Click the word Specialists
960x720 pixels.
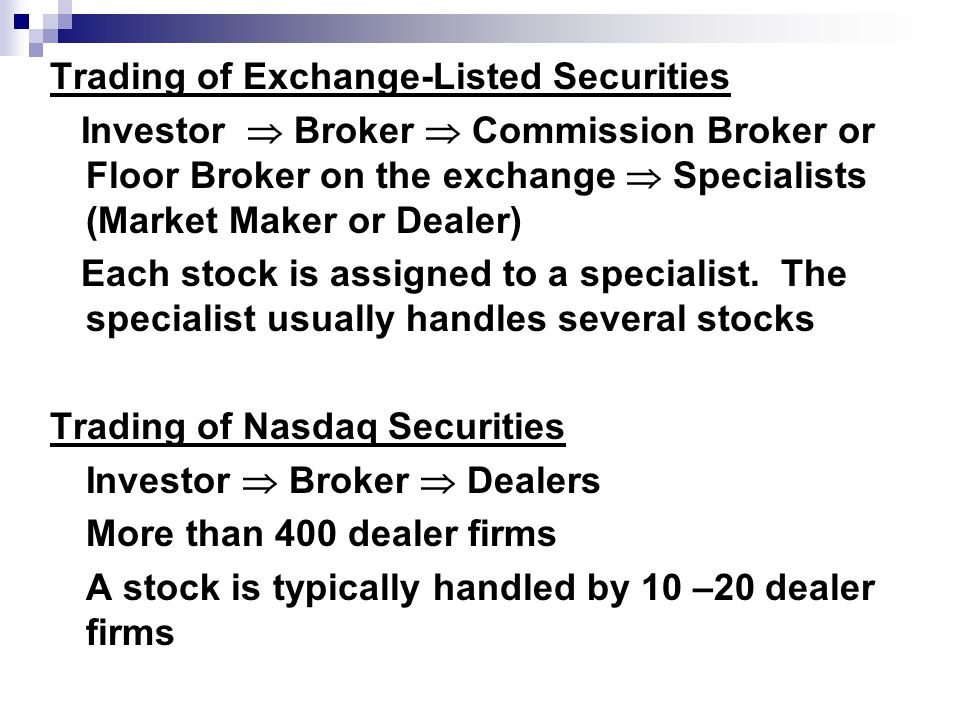pyautogui.click(x=770, y=176)
